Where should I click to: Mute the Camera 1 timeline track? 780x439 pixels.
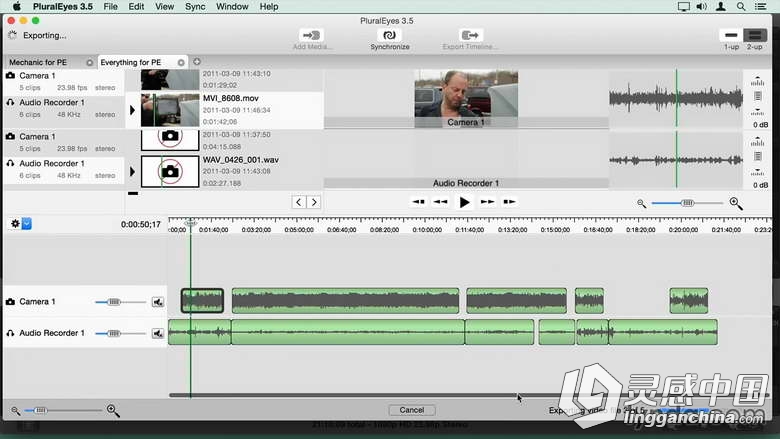pyautogui.click(x=158, y=302)
